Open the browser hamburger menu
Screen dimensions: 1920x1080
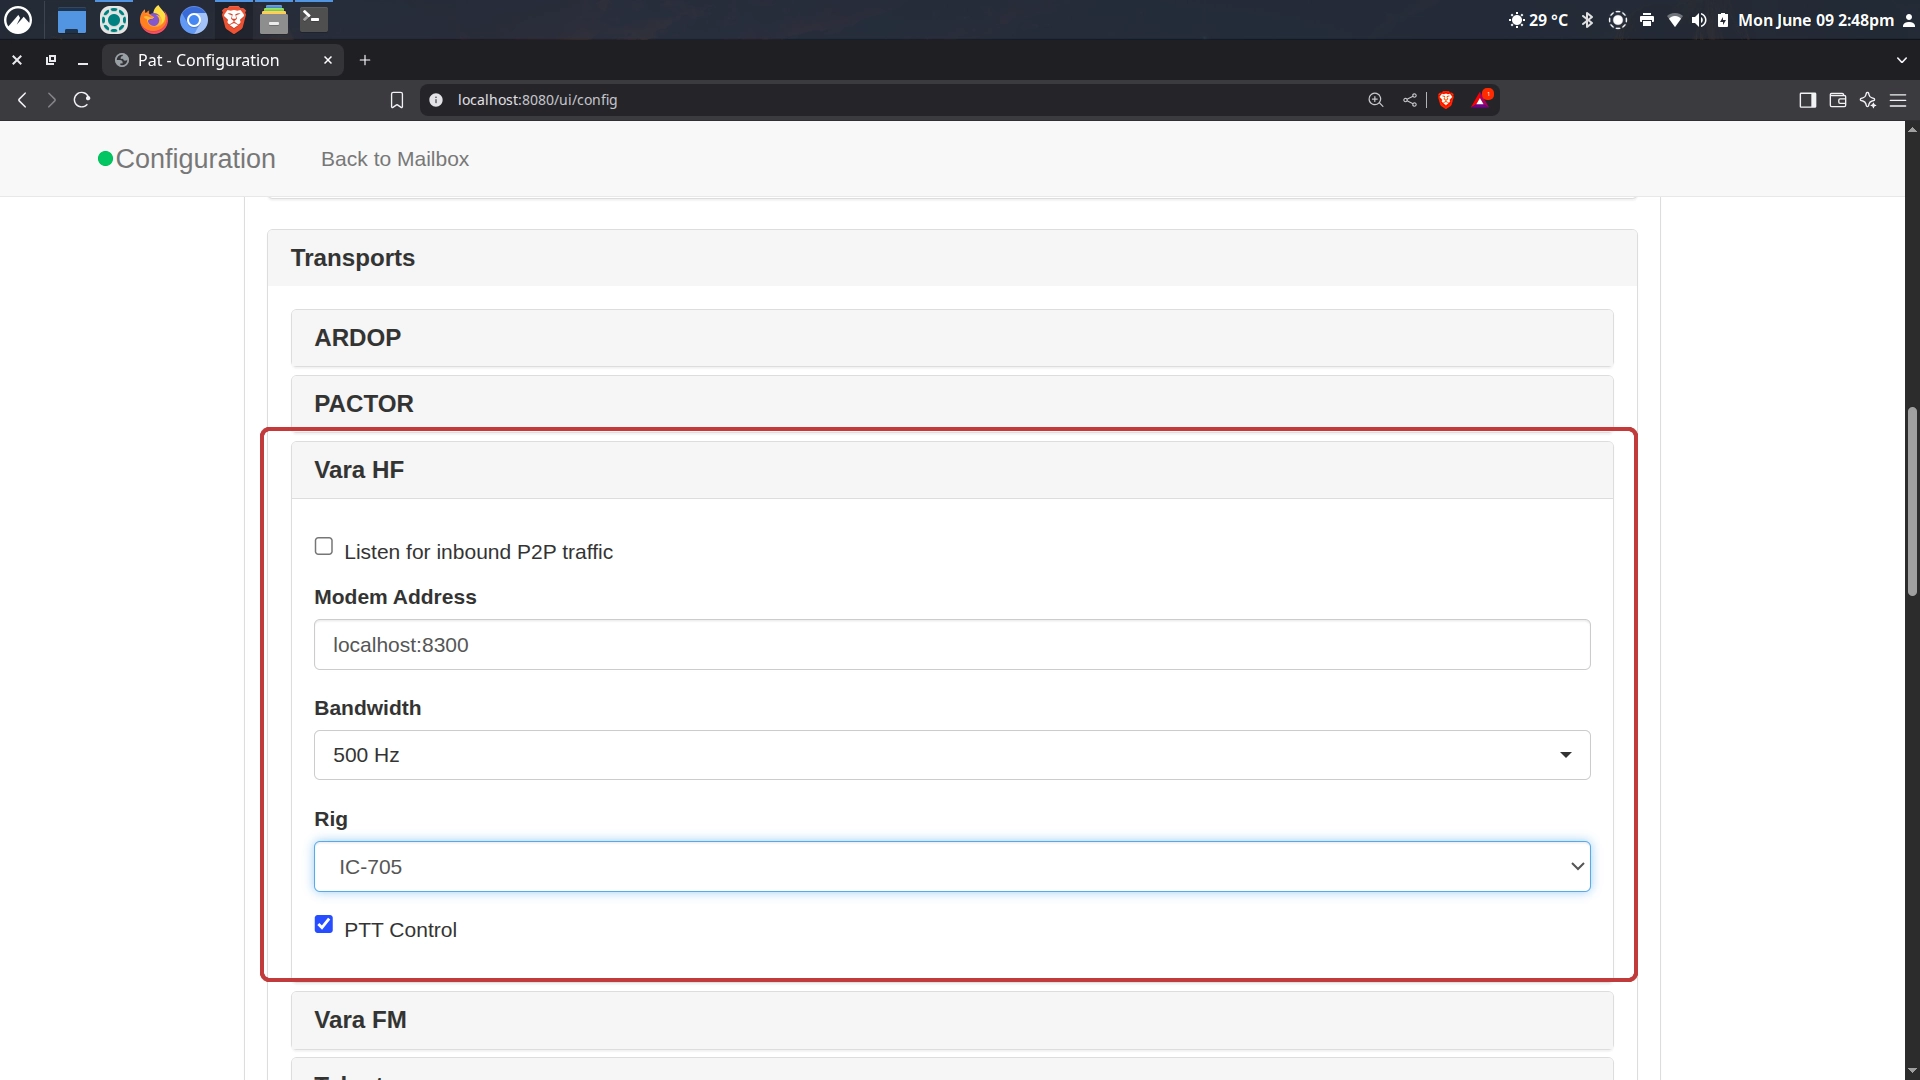tap(1898, 100)
